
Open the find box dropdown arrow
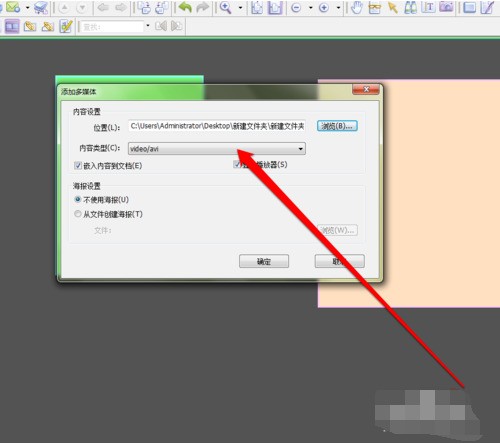point(148,26)
